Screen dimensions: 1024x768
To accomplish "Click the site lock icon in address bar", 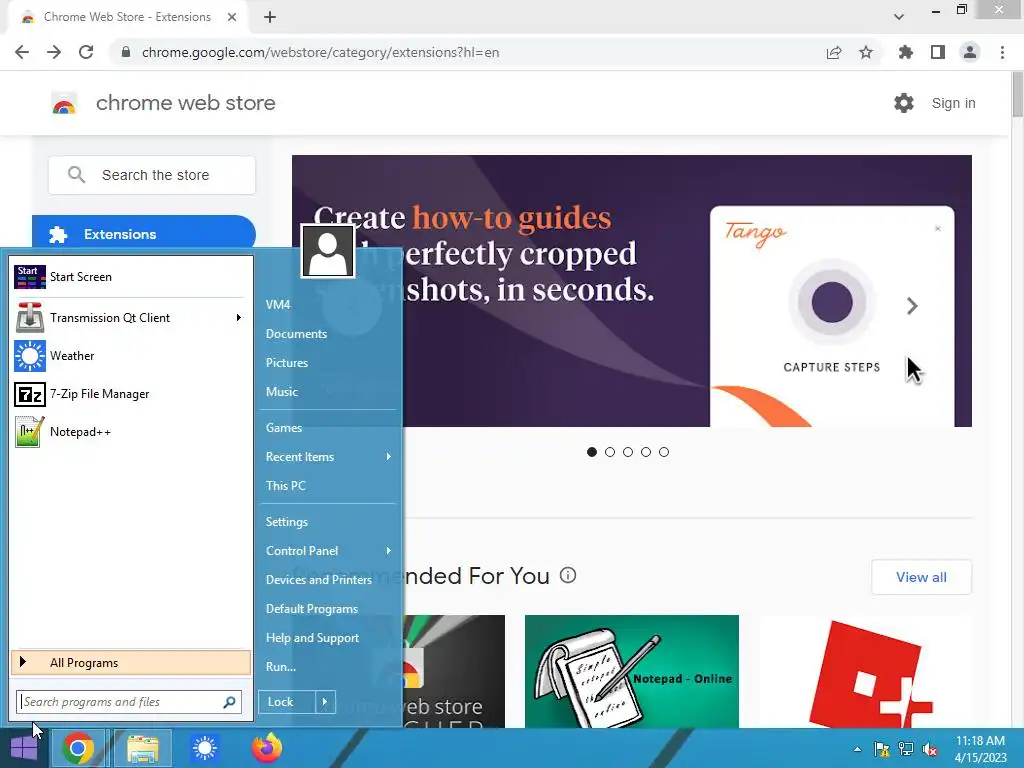I will click(126, 52).
